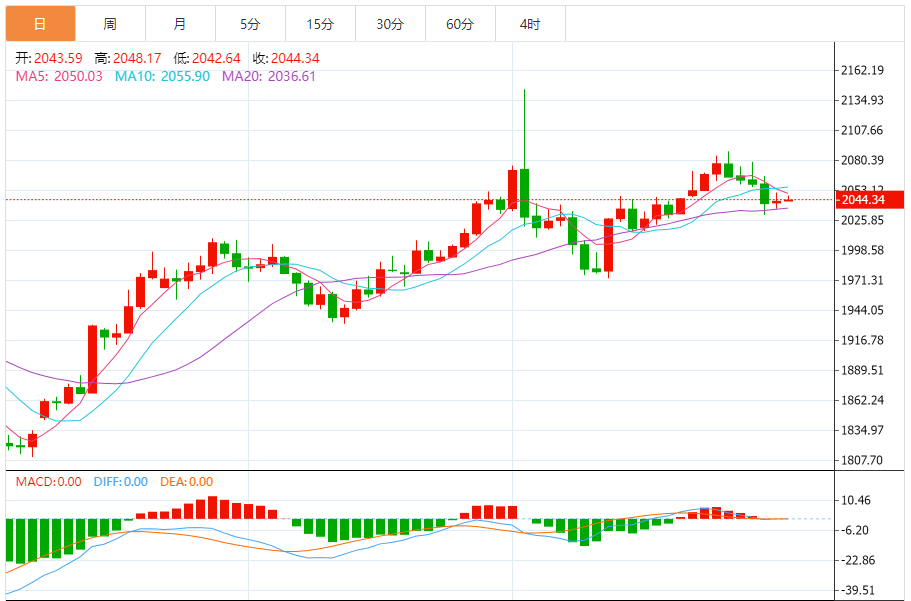The height and width of the screenshot is (601, 911).
Task: Click the 开 opening price value
Action: pos(58,58)
